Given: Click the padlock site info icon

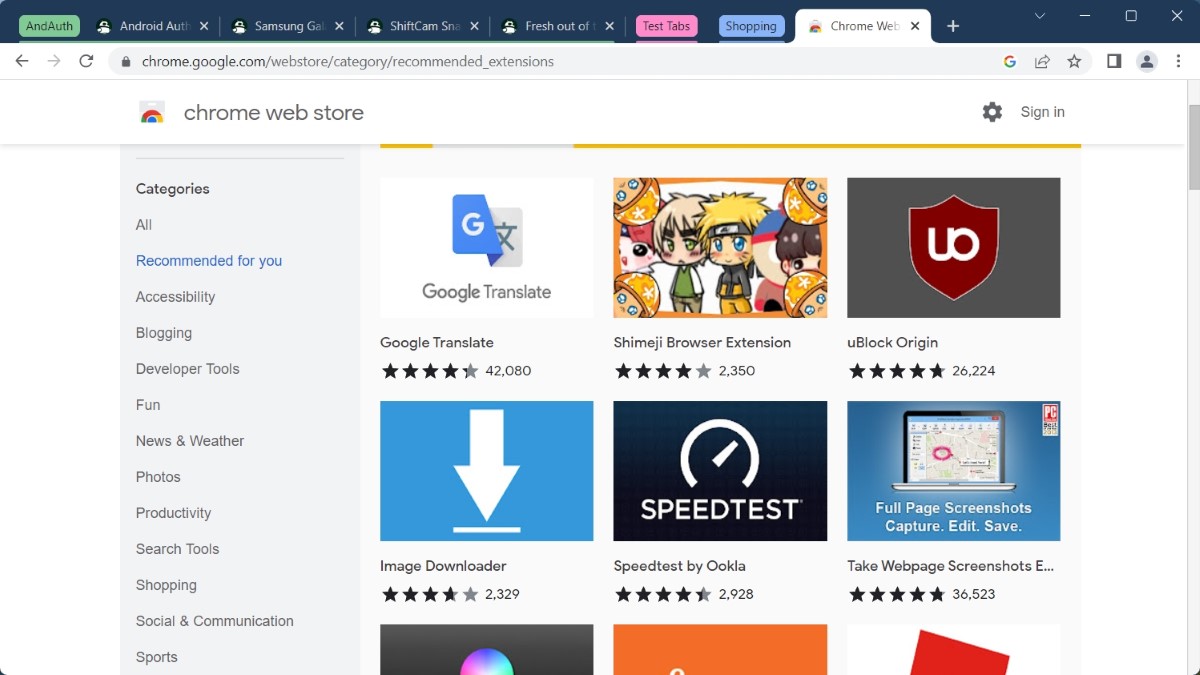Looking at the screenshot, I should tap(126, 62).
